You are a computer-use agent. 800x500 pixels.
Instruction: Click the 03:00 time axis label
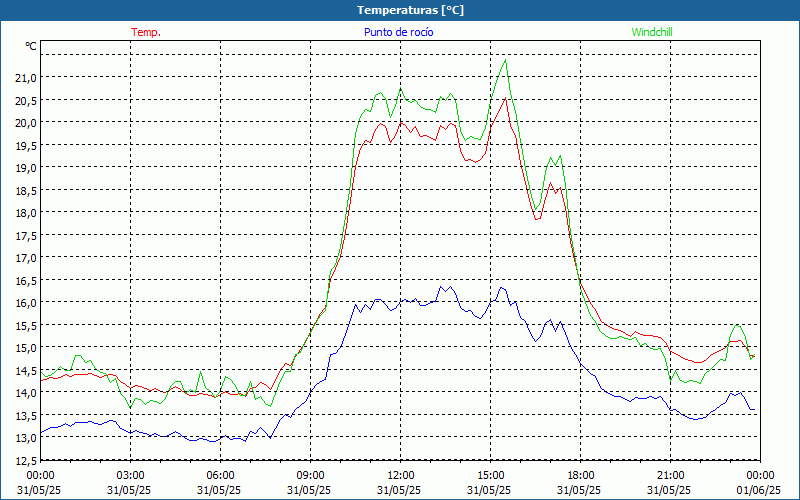(x=131, y=476)
